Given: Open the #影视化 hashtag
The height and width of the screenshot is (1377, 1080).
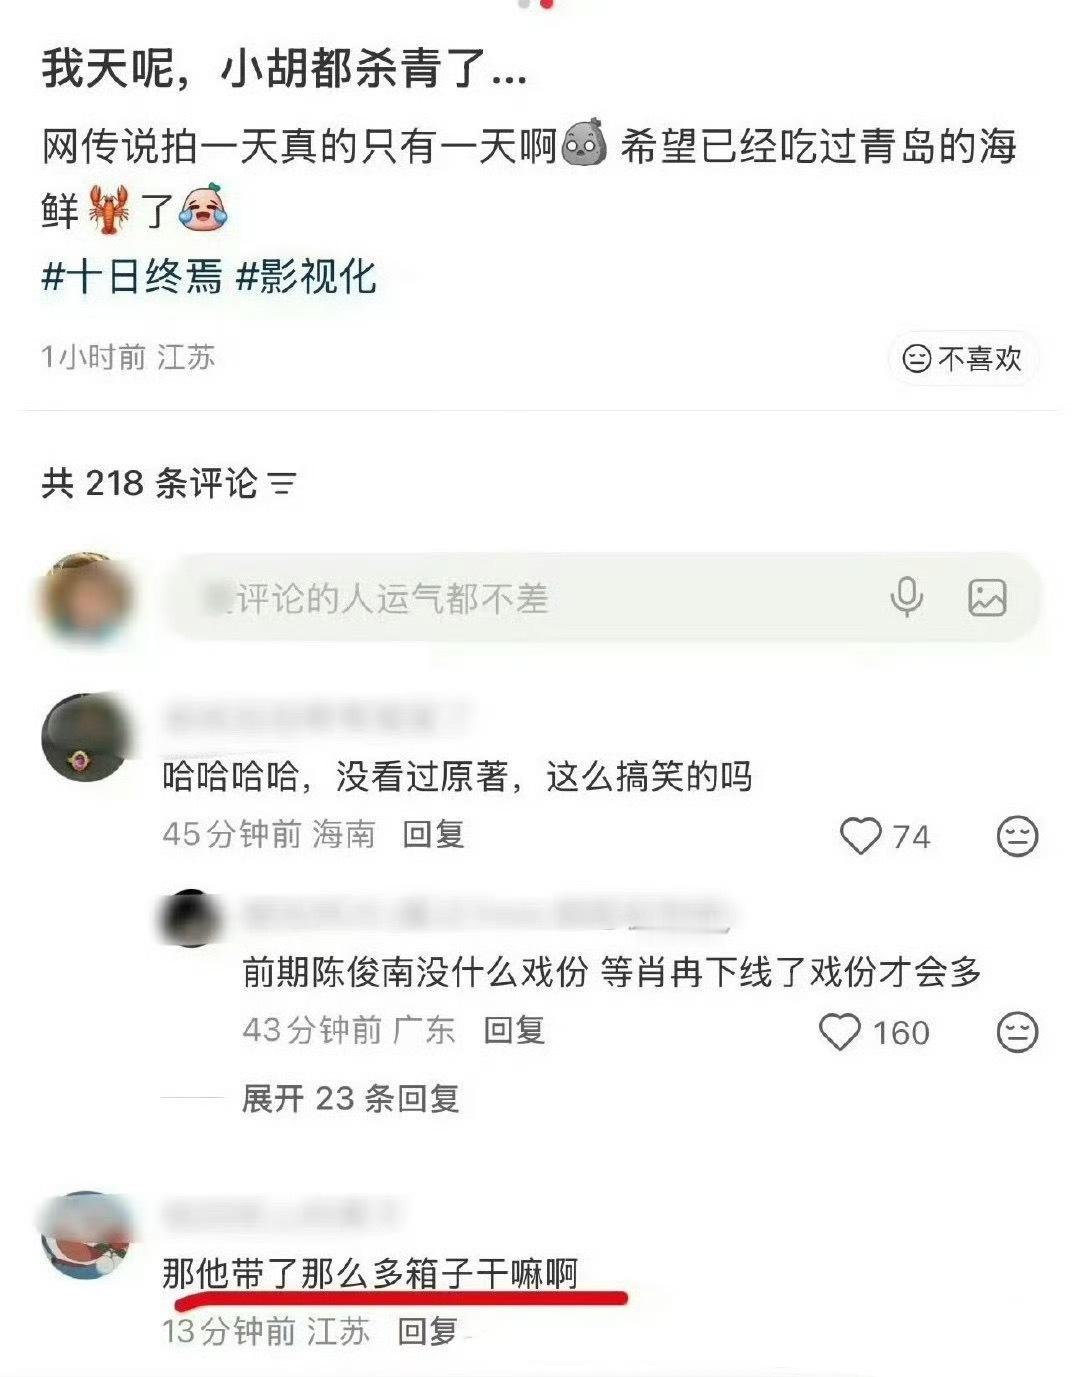Looking at the screenshot, I should (x=306, y=277).
